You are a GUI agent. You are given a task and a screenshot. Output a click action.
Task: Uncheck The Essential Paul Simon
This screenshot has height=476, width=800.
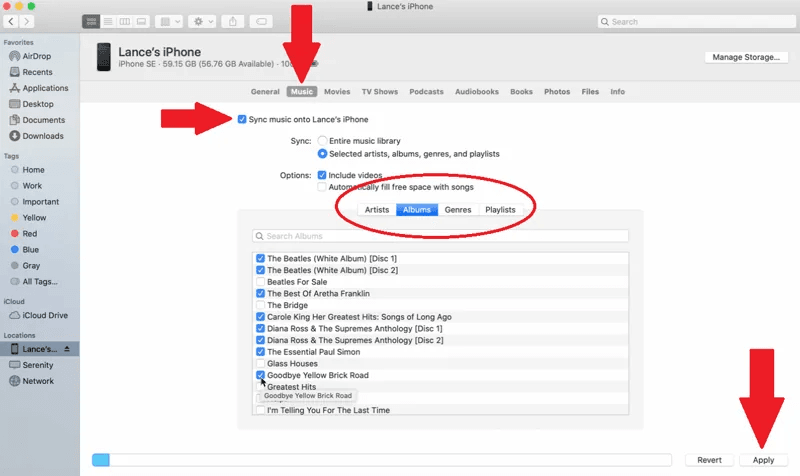(261, 352)
